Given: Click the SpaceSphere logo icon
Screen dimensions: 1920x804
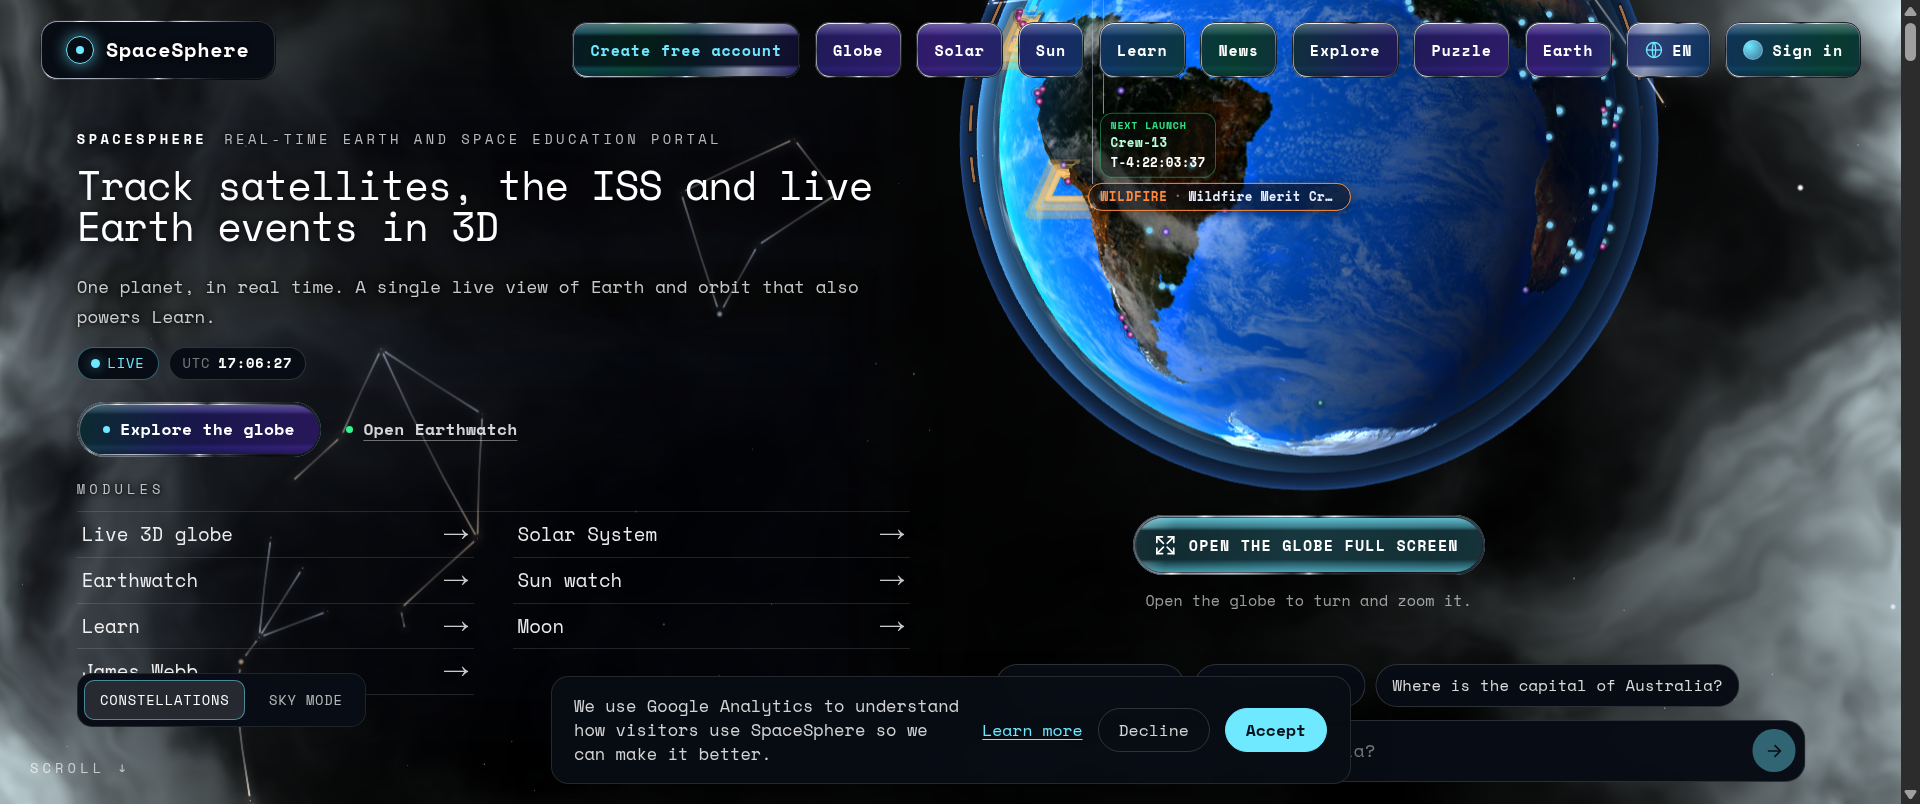Looking at the screenshot, I should pos(80,50).
